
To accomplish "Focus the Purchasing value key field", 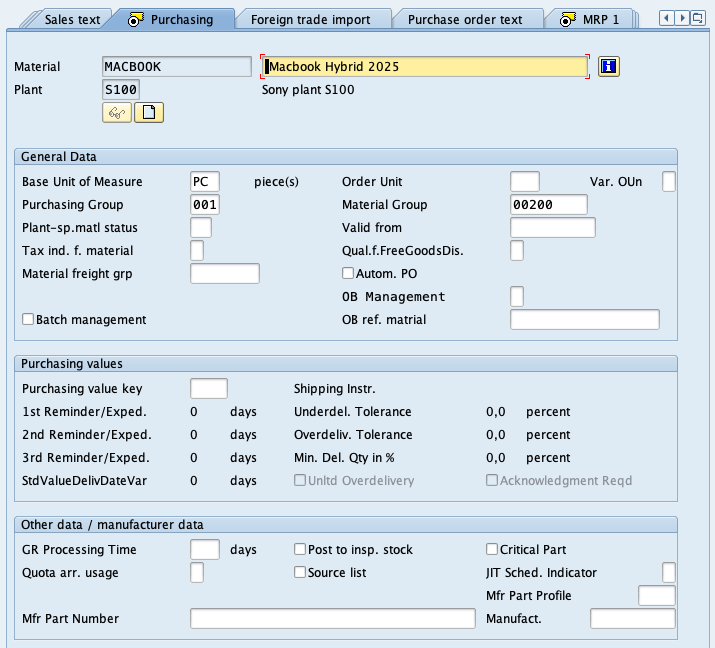I will 209,389.
